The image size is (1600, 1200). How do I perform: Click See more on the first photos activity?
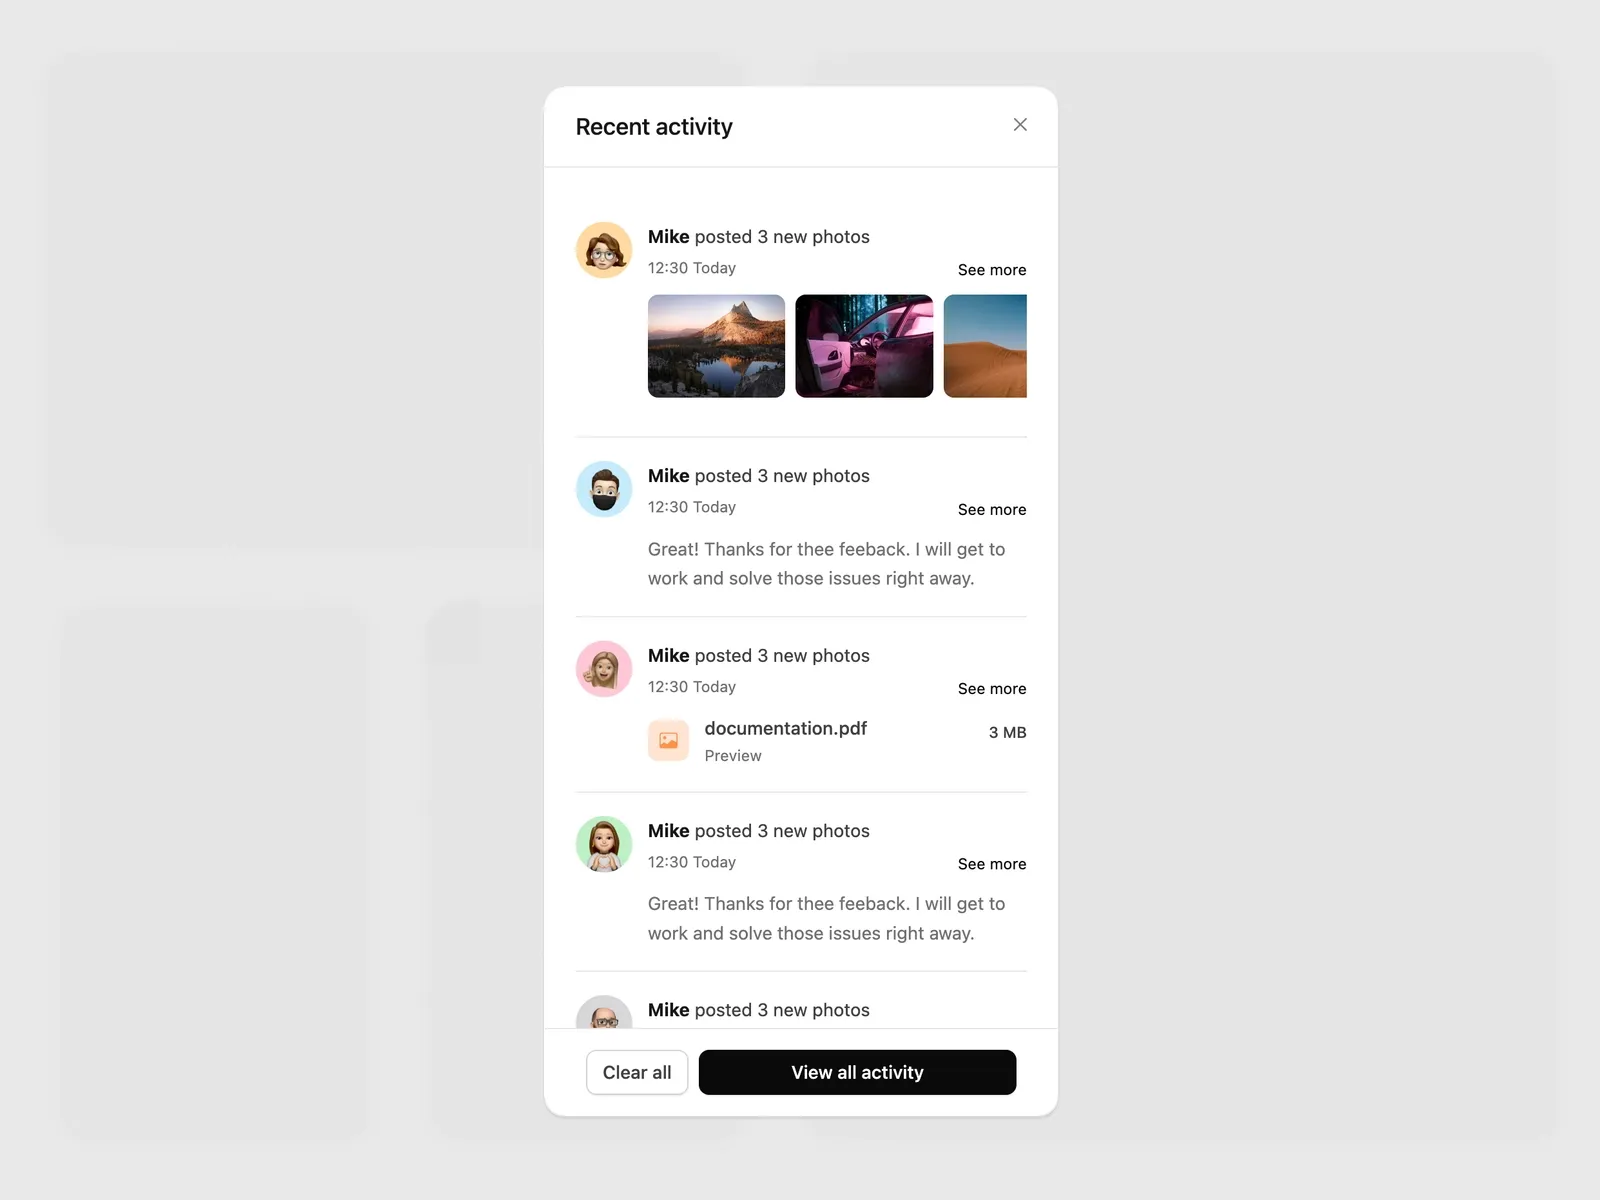992,270
